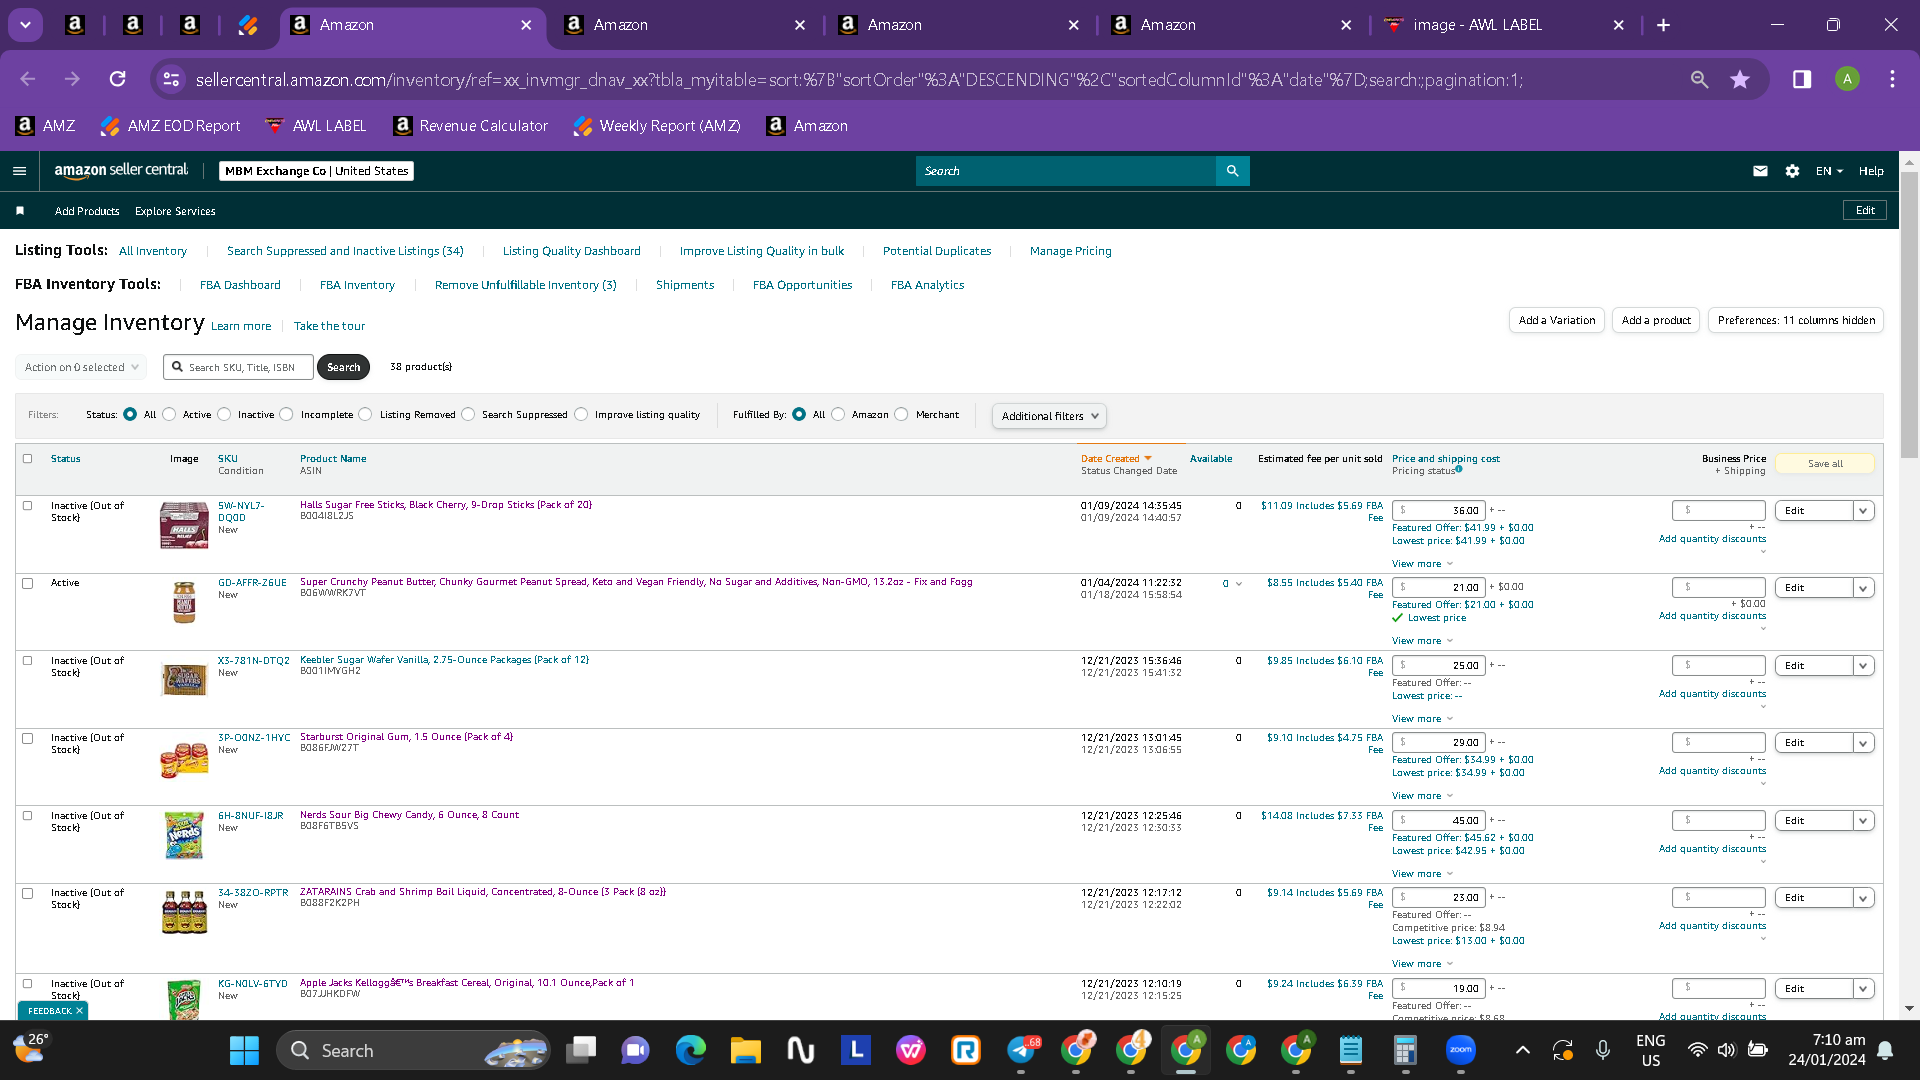
Task: Open Preferences: 11 columns hidden
Action: (x=1796, y=320)
